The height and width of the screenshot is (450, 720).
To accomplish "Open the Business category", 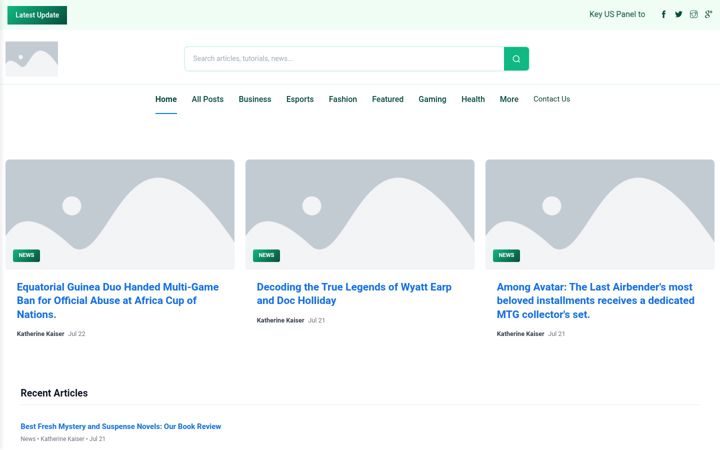I will coord(255,99).
